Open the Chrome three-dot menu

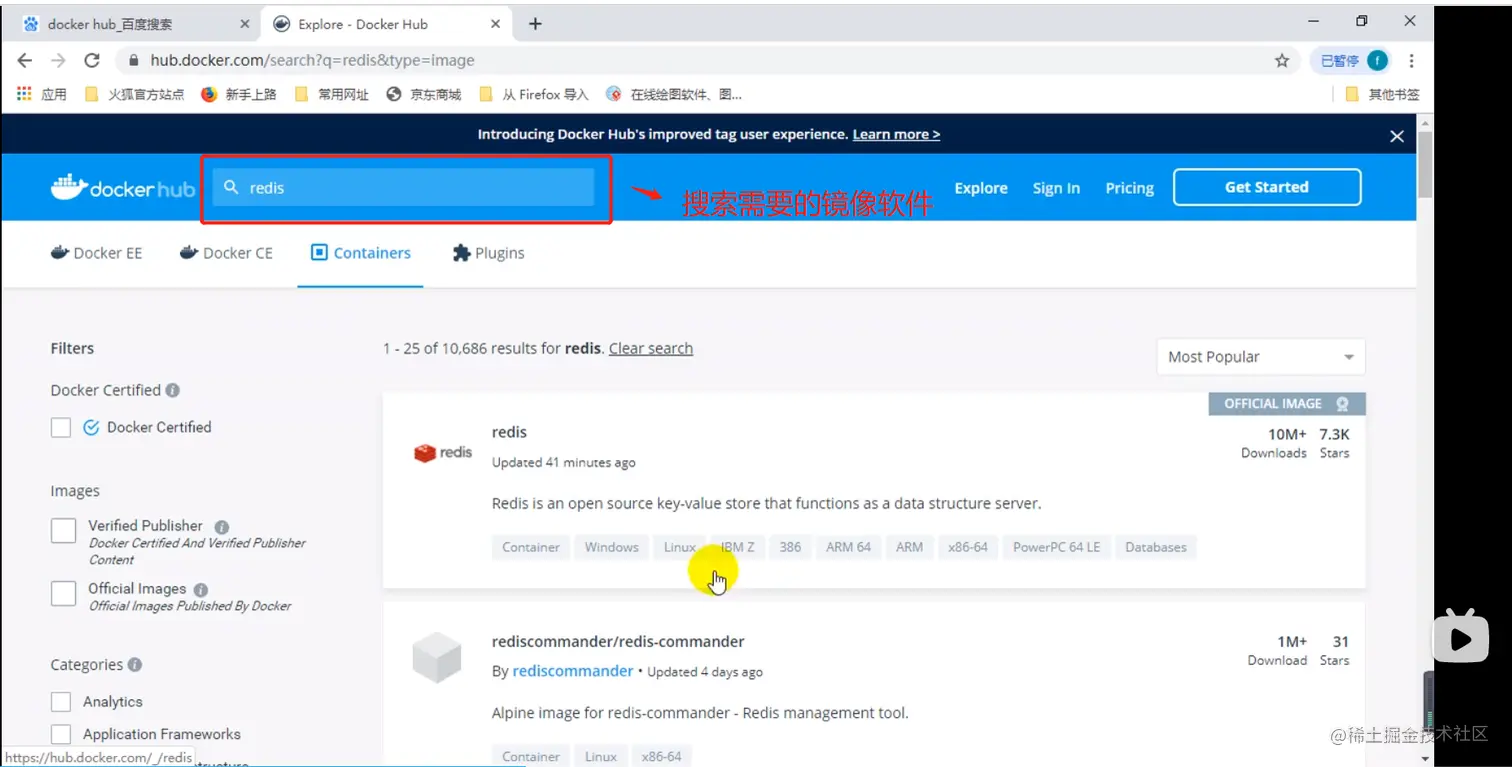tap(1411, 60)
